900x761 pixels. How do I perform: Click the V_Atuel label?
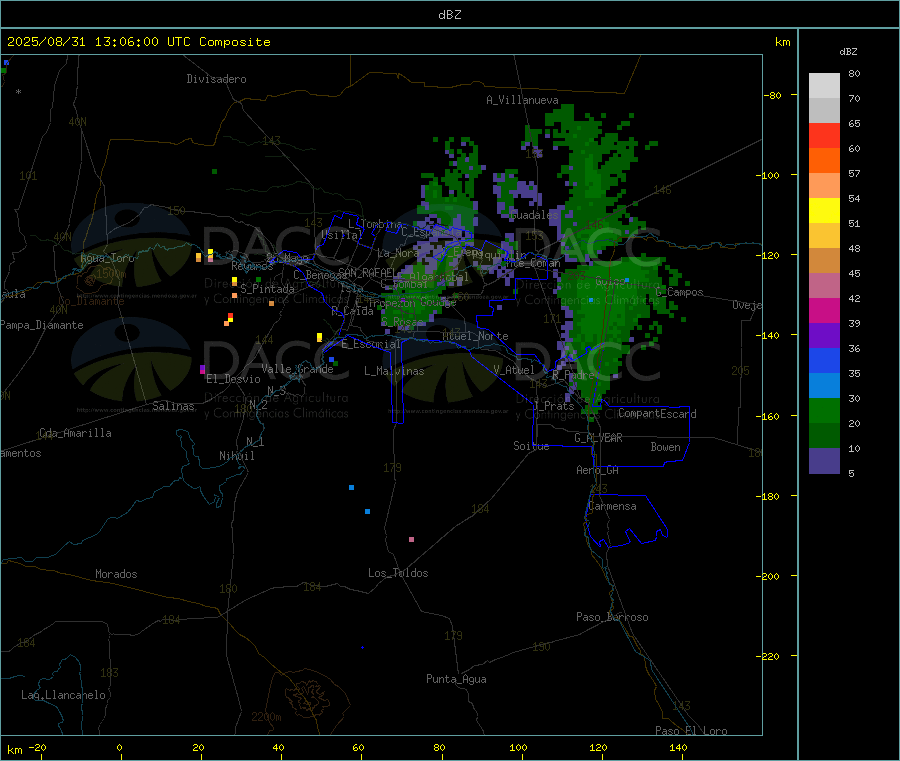click(514, 370)
